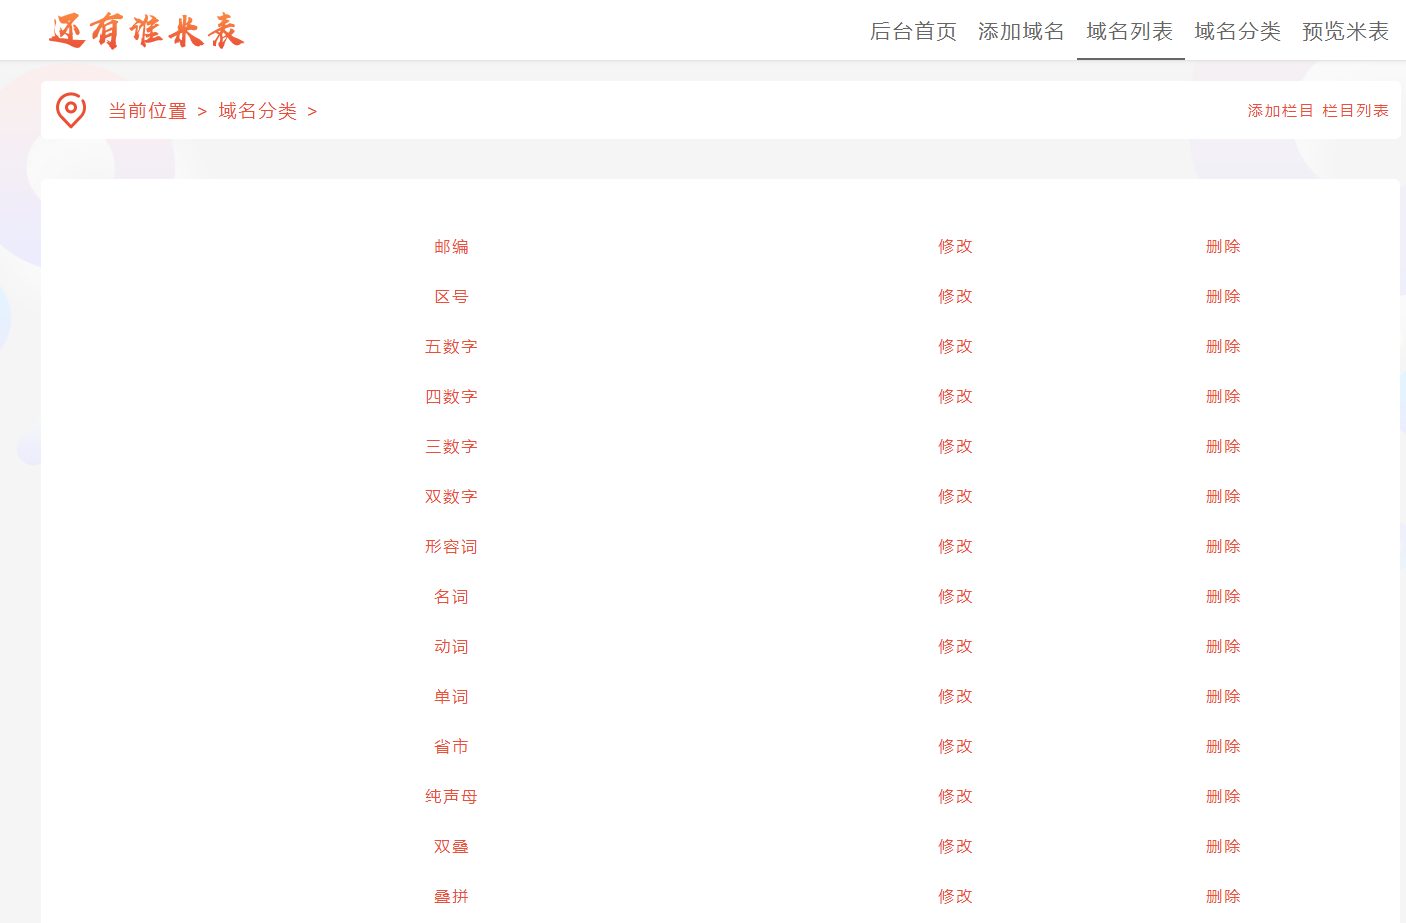Switch to the 域名列表 tab

(x=1130, y=32)
